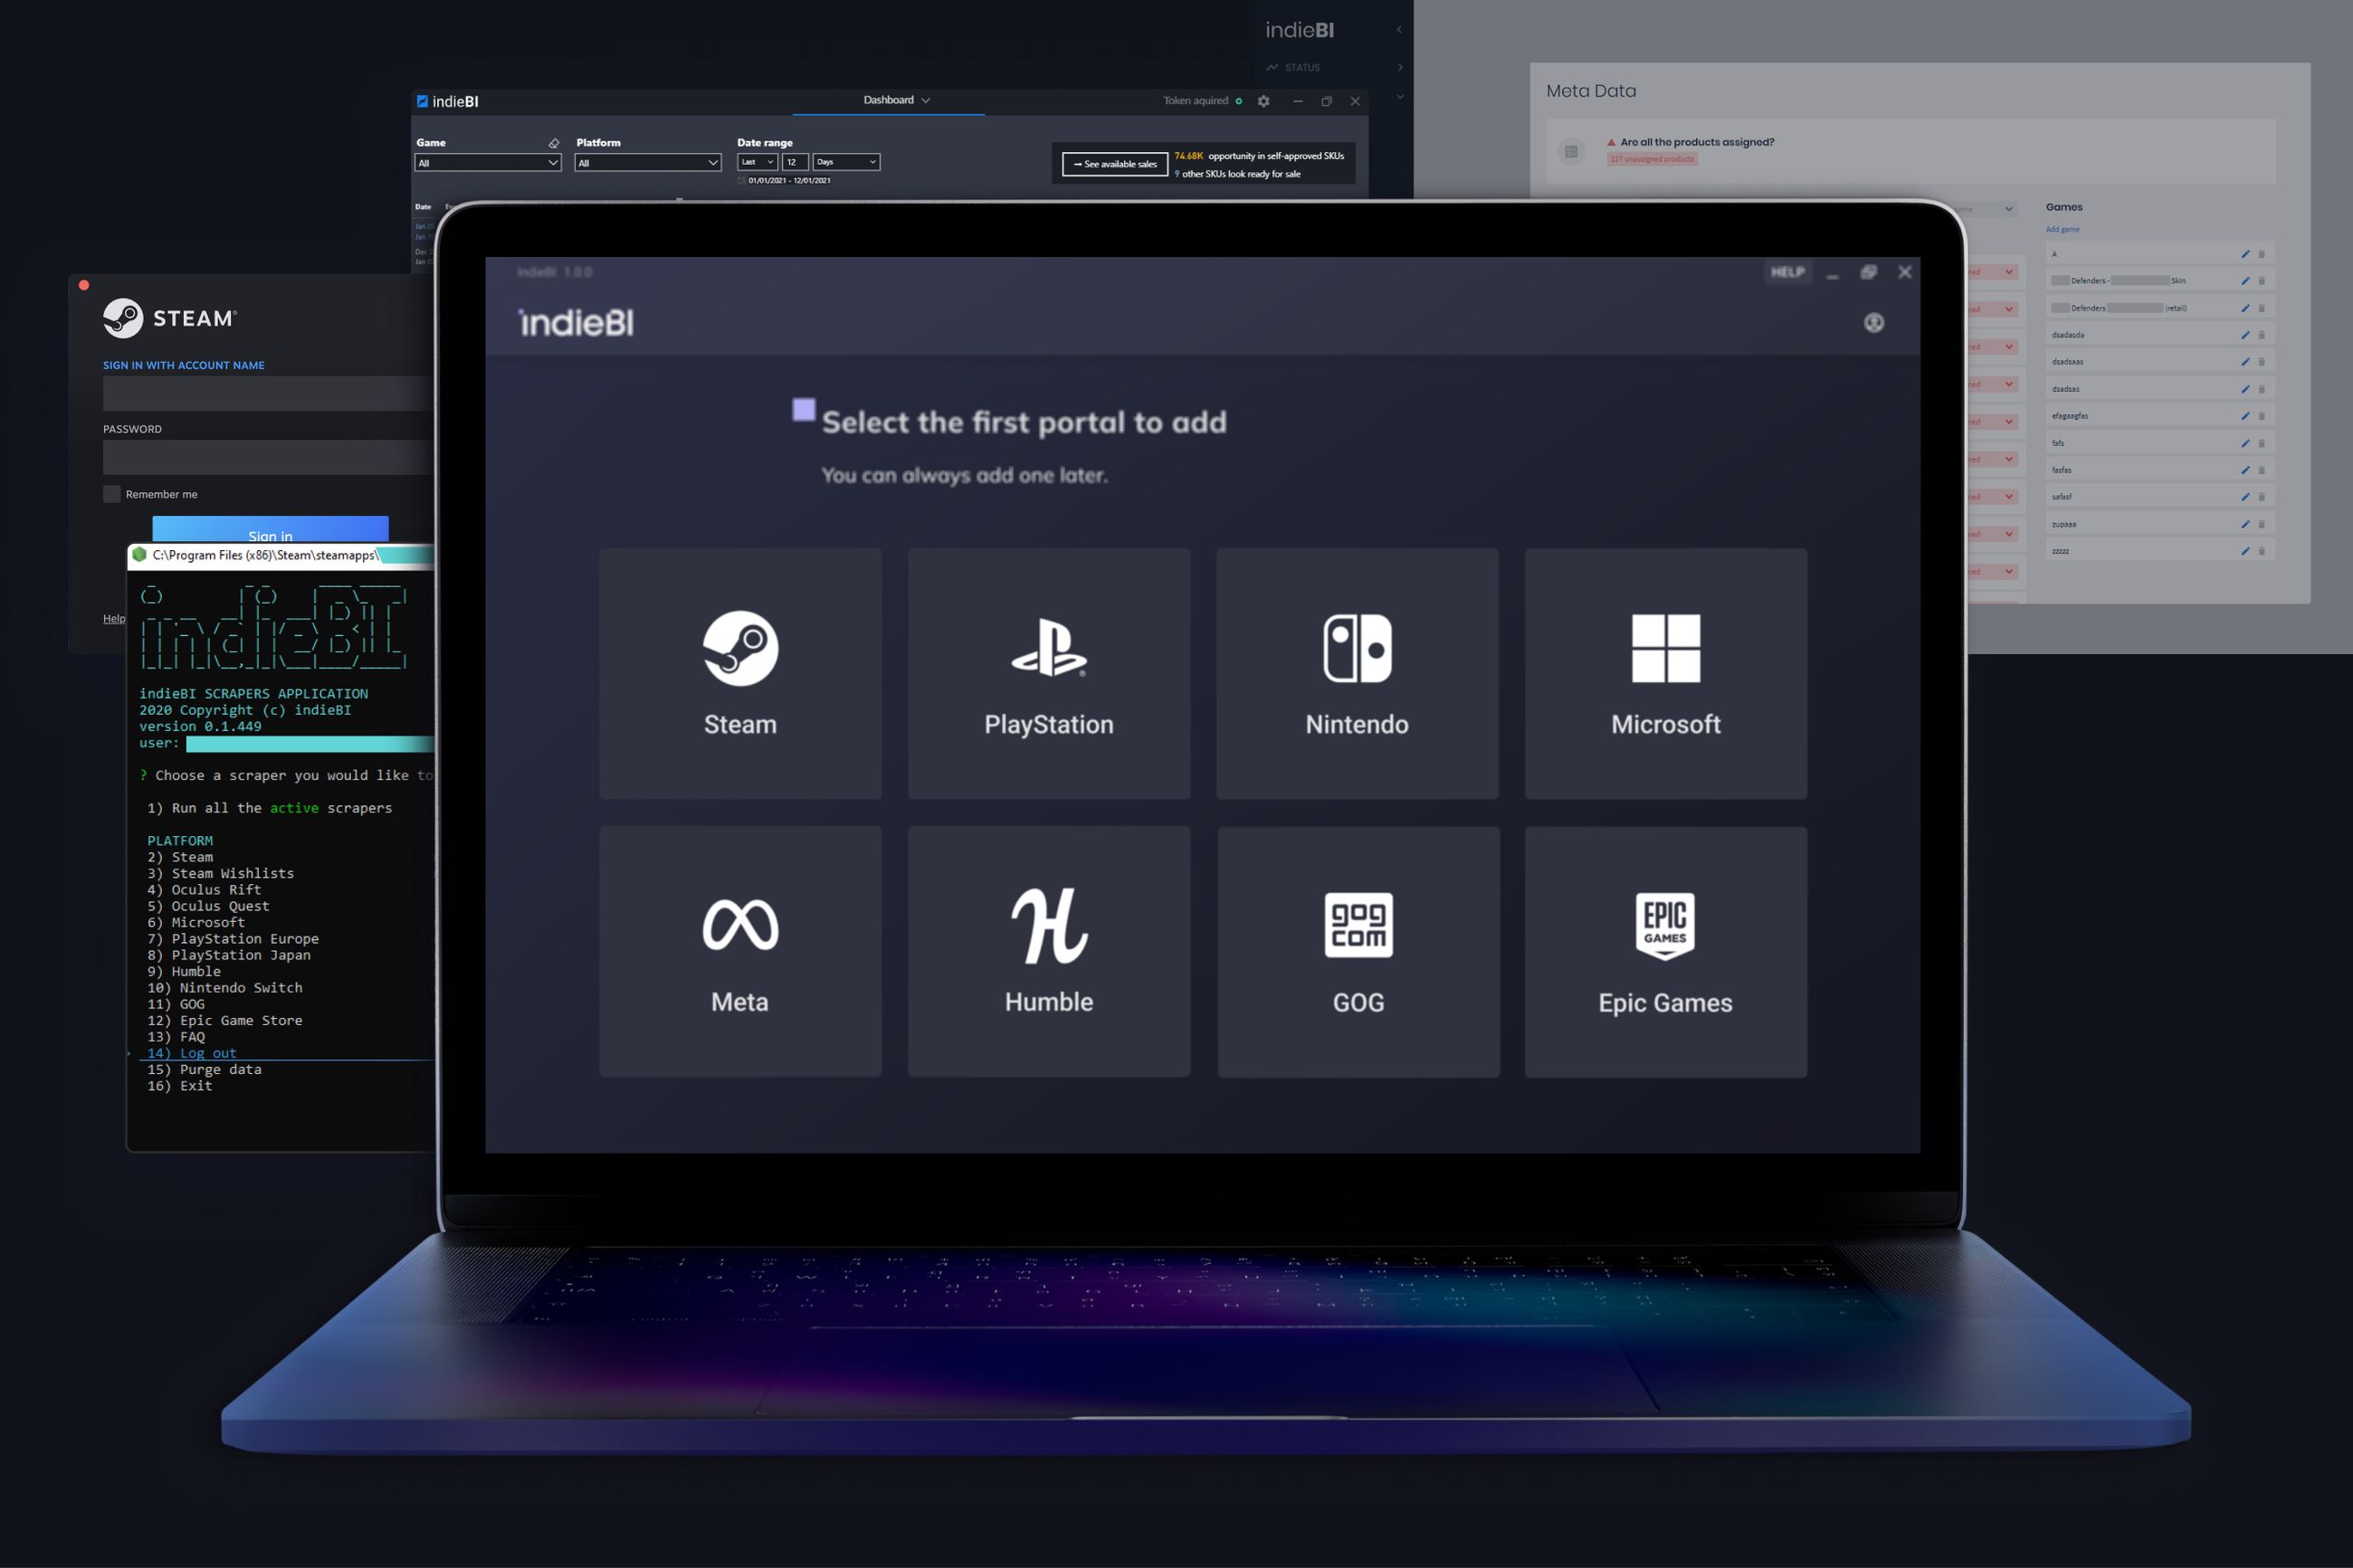Open the Help link in Steam window
2353x1568 pixels.
114,618
